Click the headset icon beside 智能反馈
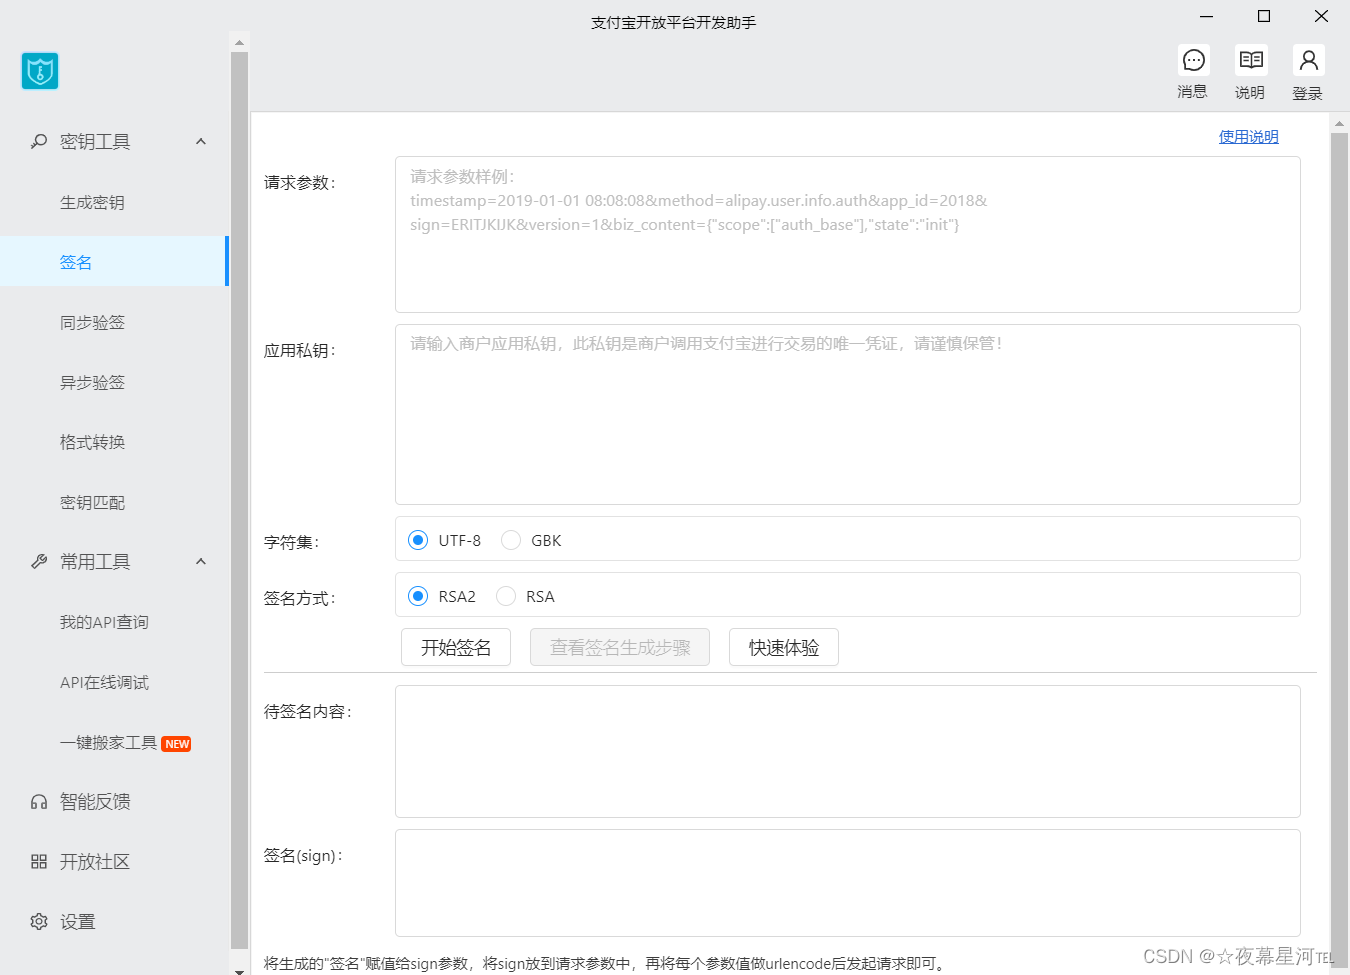The width and height of the screenshot is (1350, 975). [x=39, y=802]
